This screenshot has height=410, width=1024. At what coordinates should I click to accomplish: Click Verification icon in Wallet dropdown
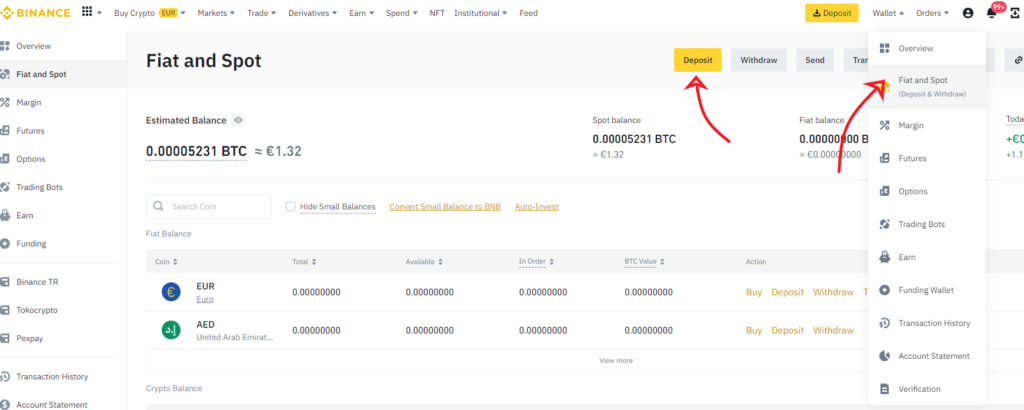coord(885,389)
